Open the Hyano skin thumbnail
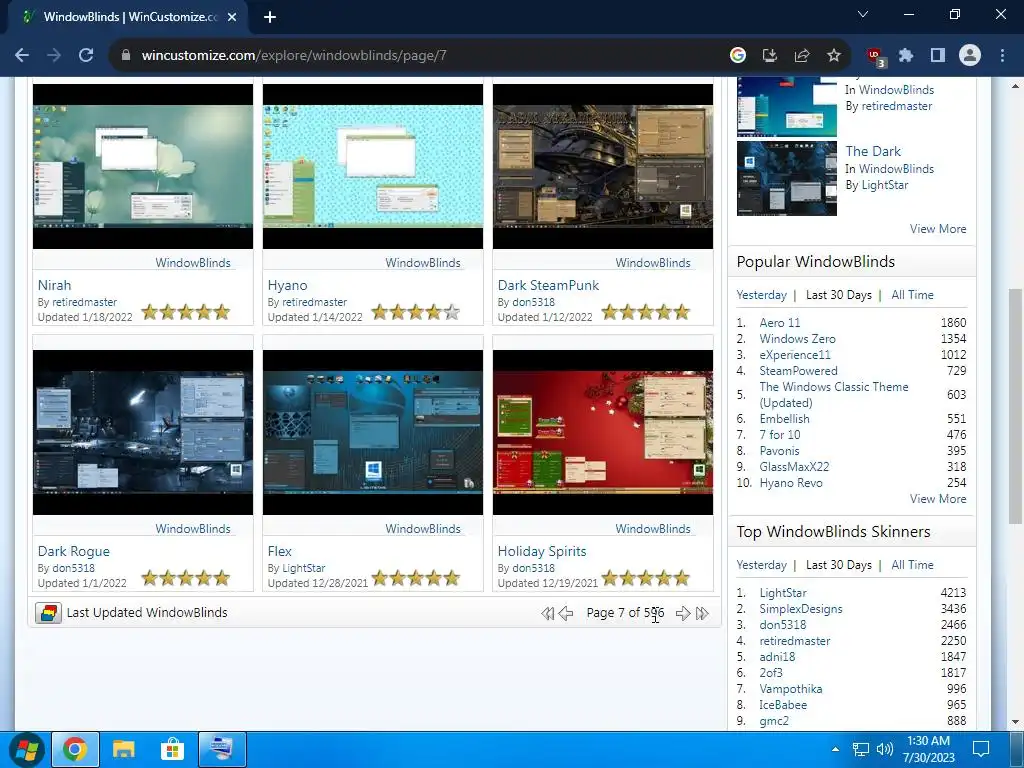The image size is (1024, 768). click(x=373, y=167)
